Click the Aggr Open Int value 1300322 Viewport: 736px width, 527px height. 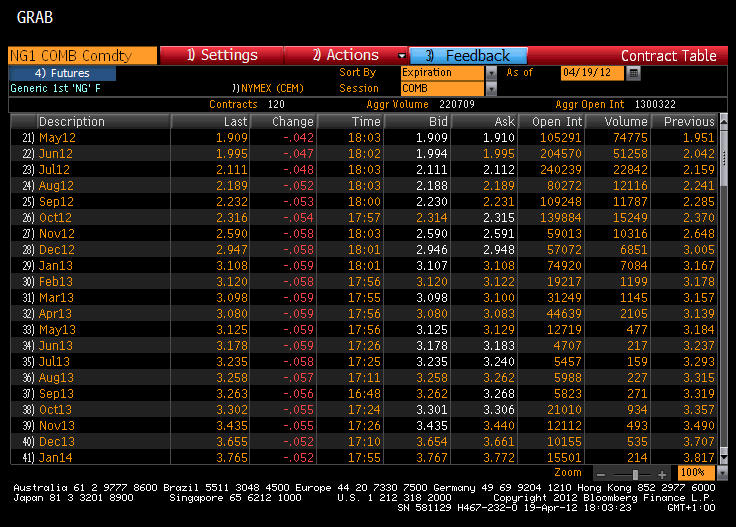pos(655,104)
